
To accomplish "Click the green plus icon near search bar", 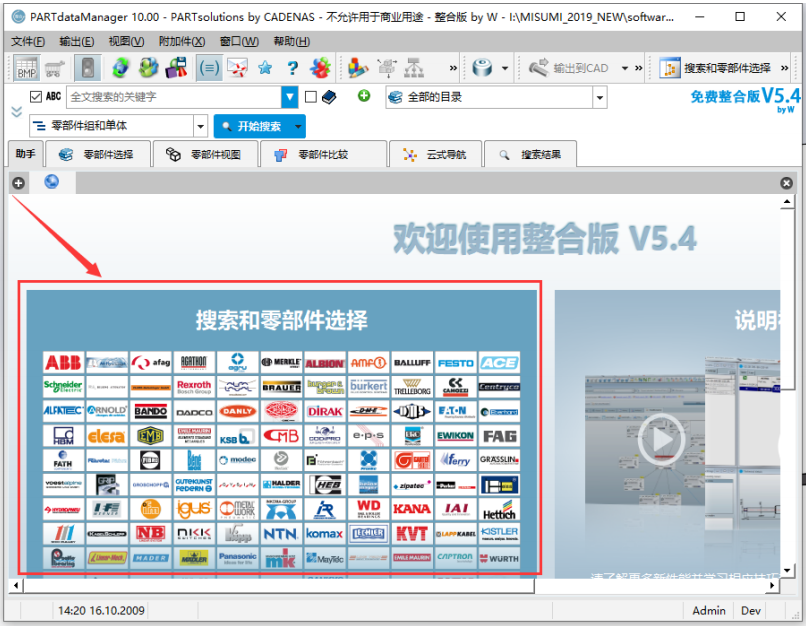I will [362, 96].
